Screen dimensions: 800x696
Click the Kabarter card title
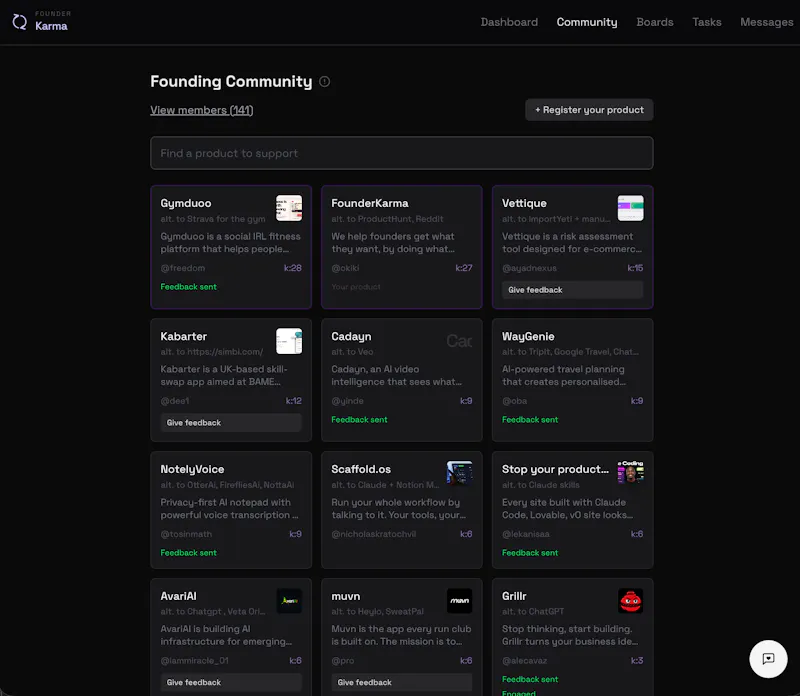pyautogui.click(x=184, y=336)
